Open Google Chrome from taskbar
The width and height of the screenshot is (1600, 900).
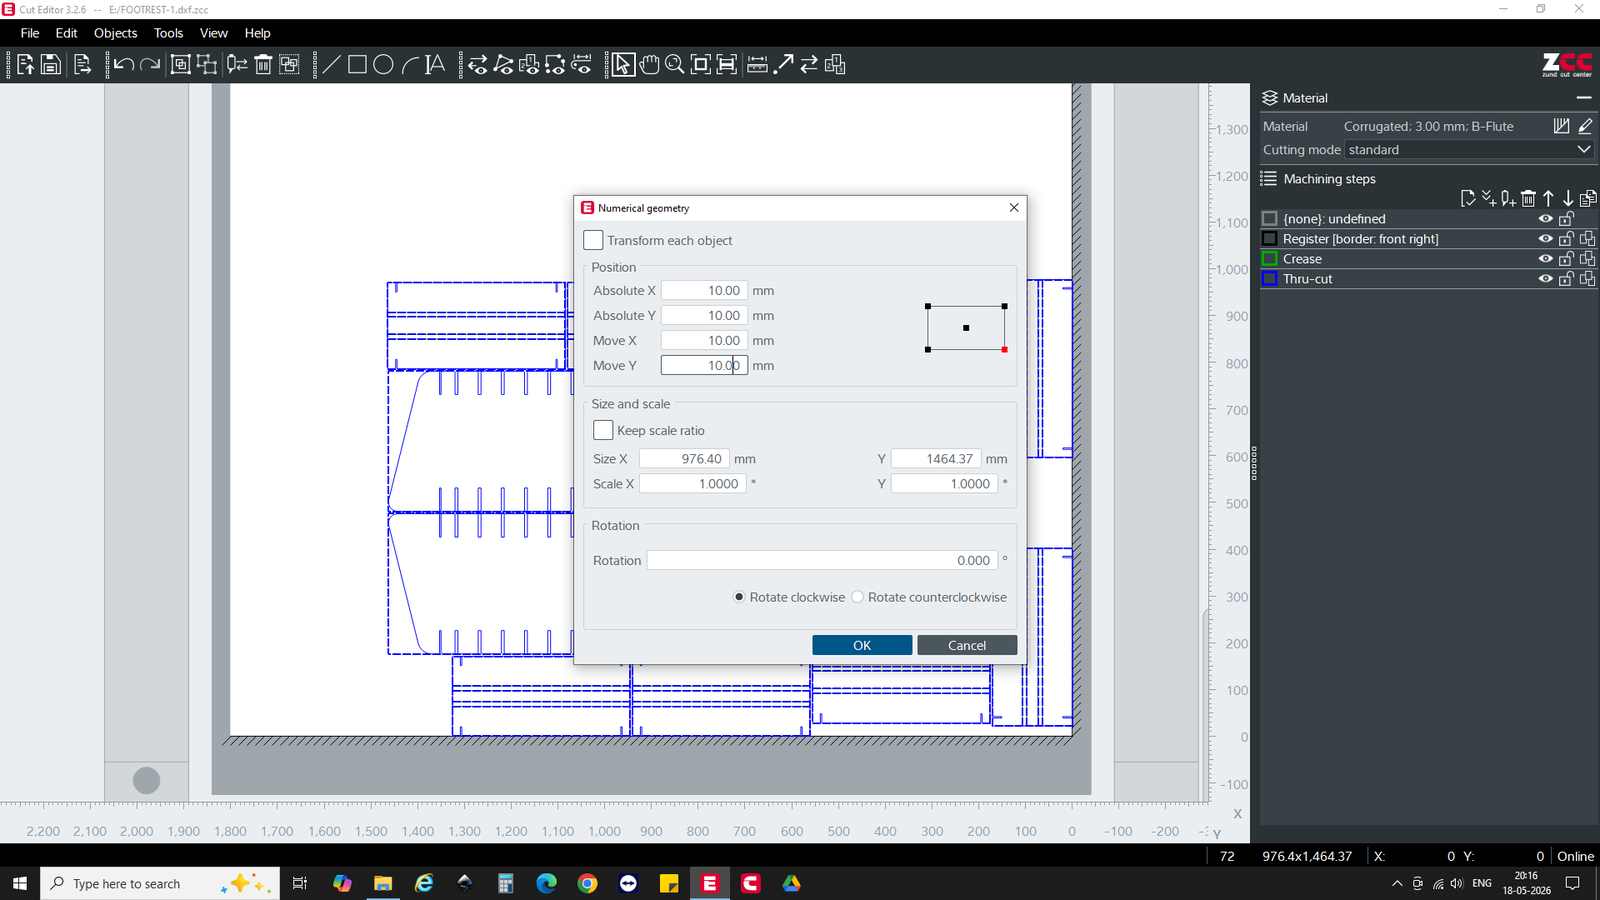coord(587,883)
